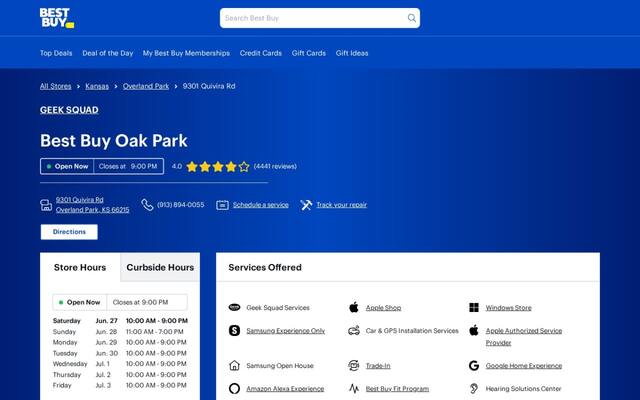Click the Geek Squad Services icon
The width and height of the screenshot is (640, 400).
(234, 307)
